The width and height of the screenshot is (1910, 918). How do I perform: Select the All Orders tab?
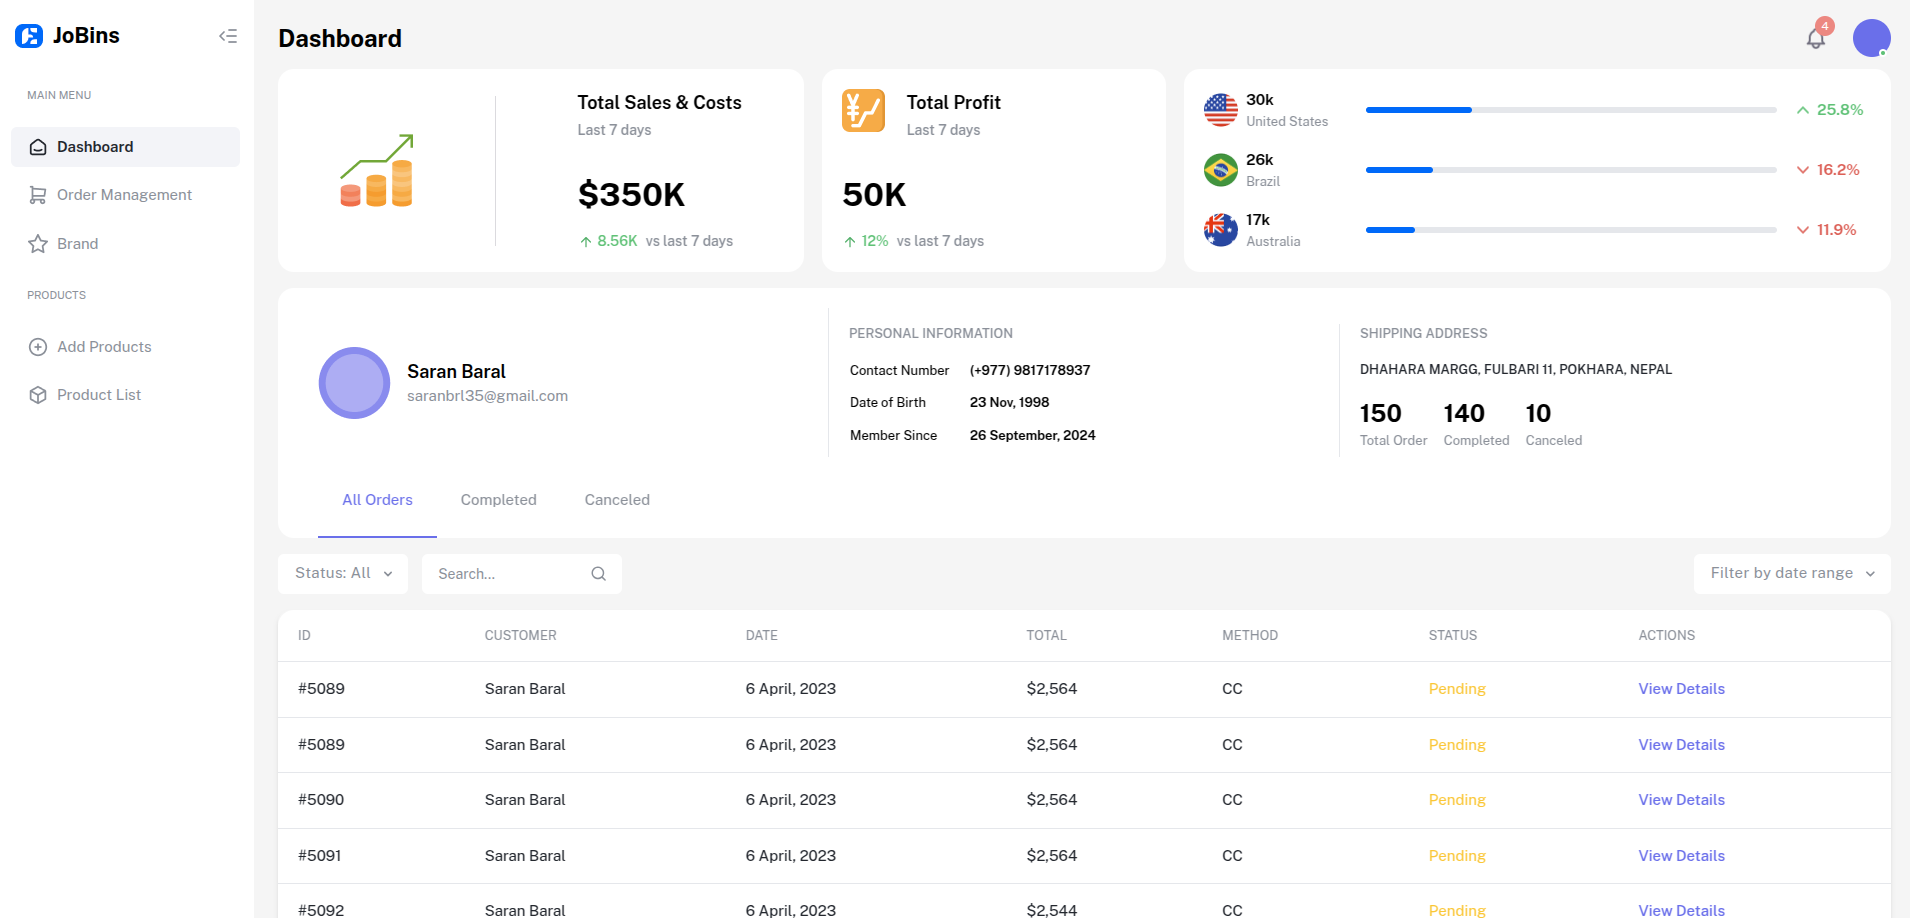click(377, 500)
